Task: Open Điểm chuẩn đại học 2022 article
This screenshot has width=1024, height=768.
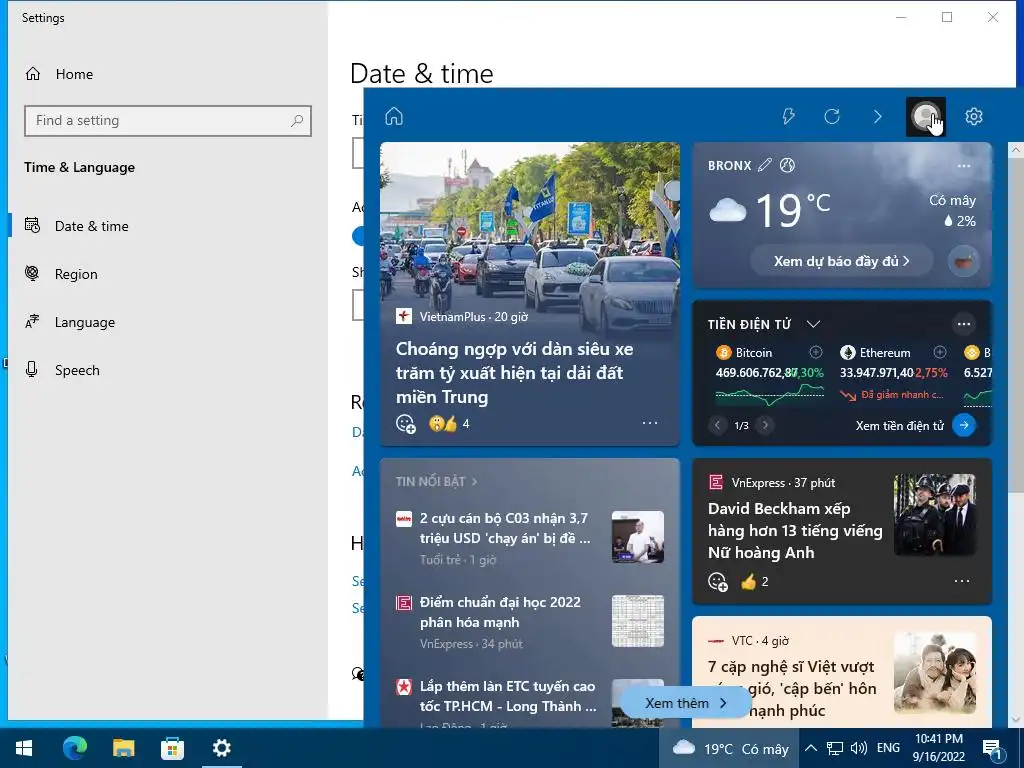Action: [500, 612]
